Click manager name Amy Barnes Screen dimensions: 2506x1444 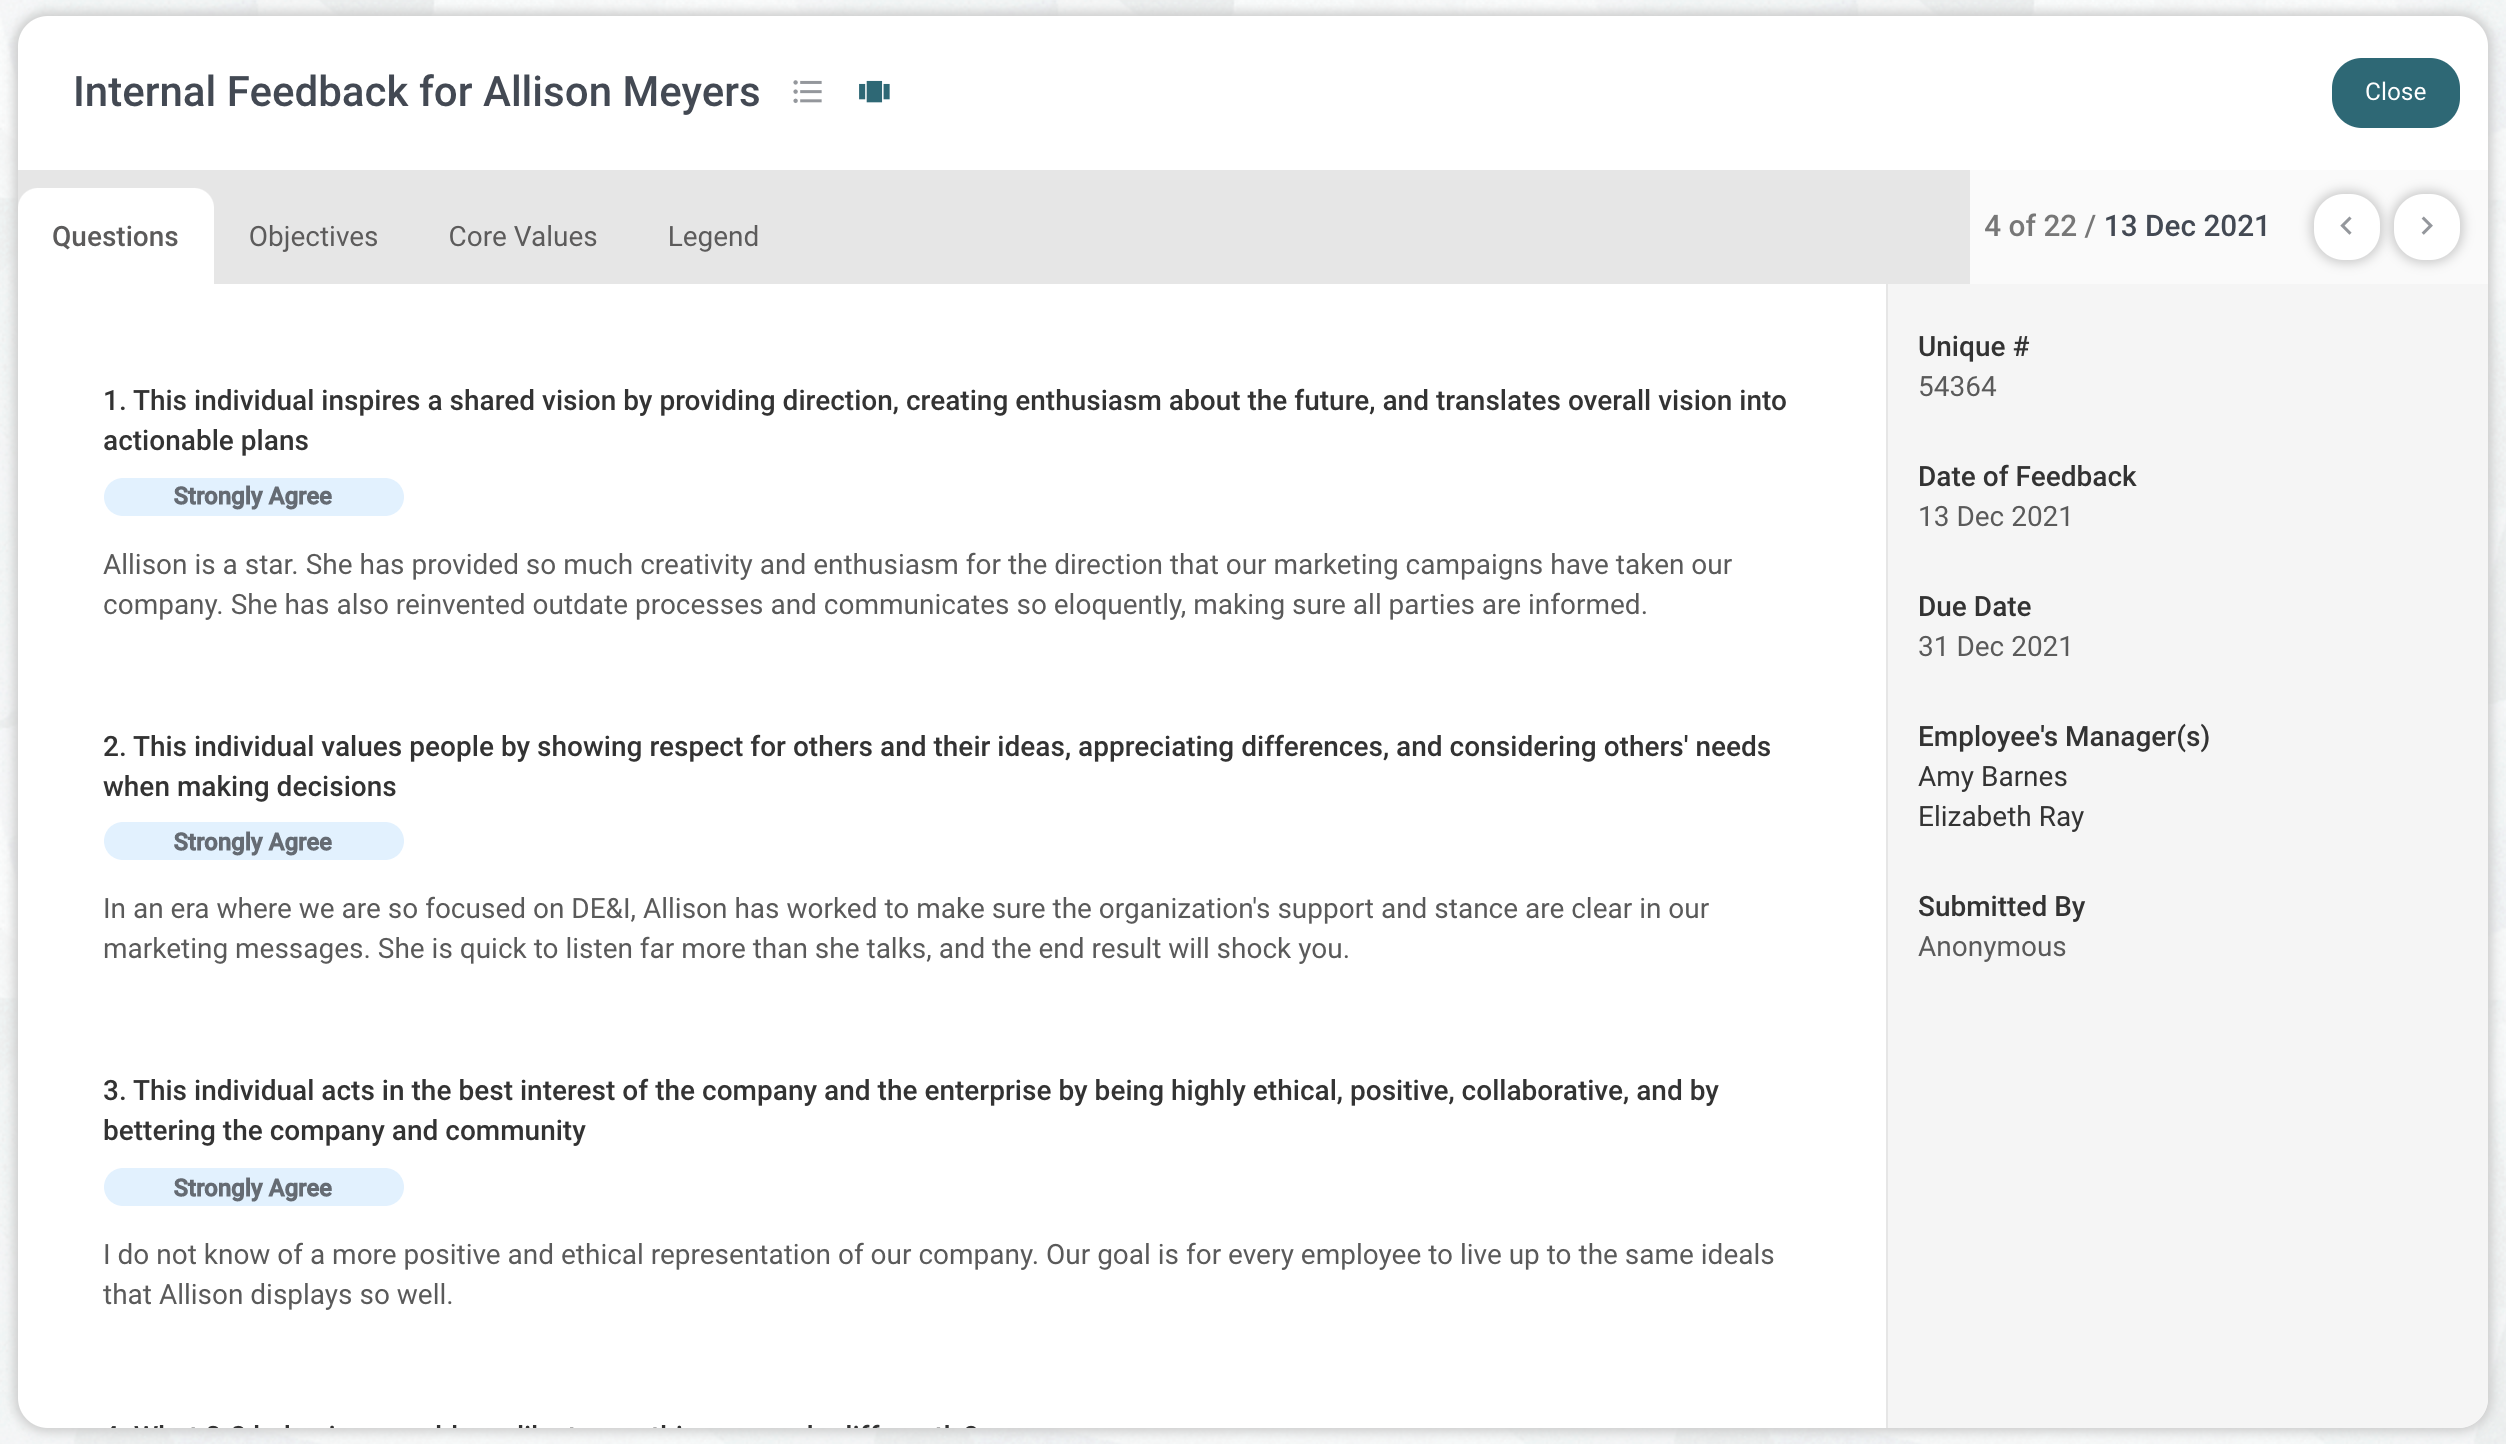[x=1992, y=776]
